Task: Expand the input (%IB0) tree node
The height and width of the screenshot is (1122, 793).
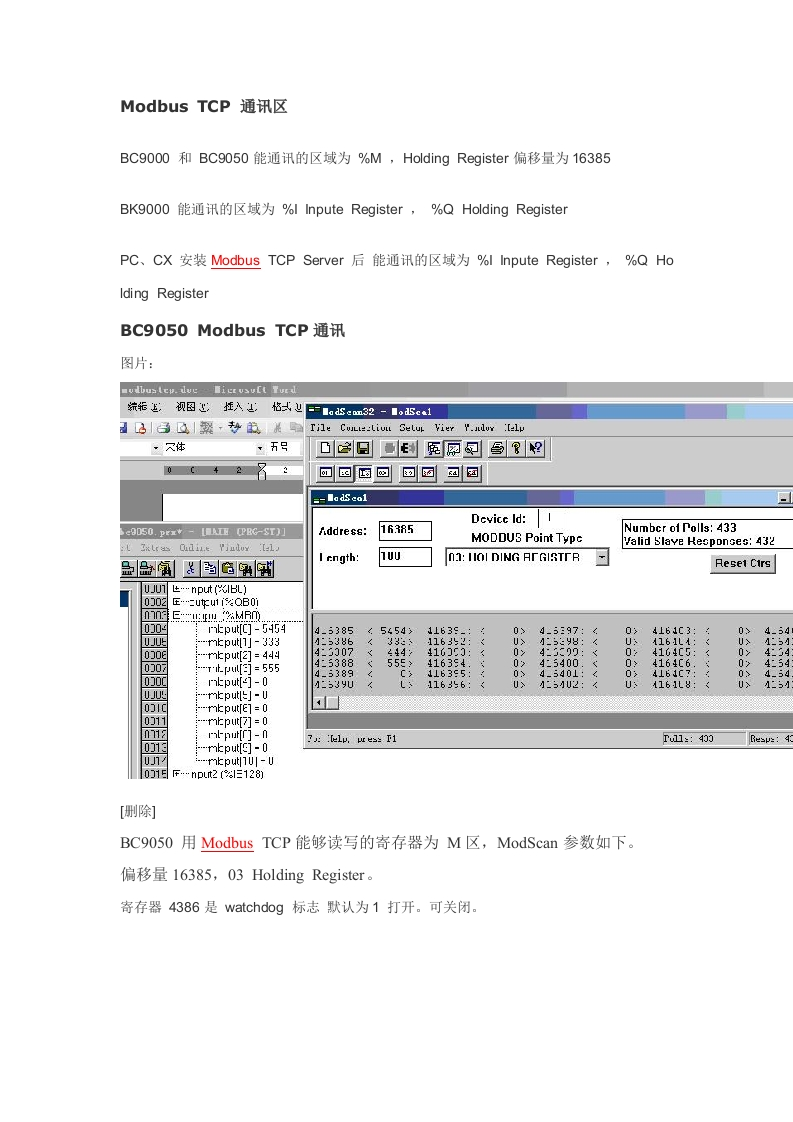Action: point(176,589)
